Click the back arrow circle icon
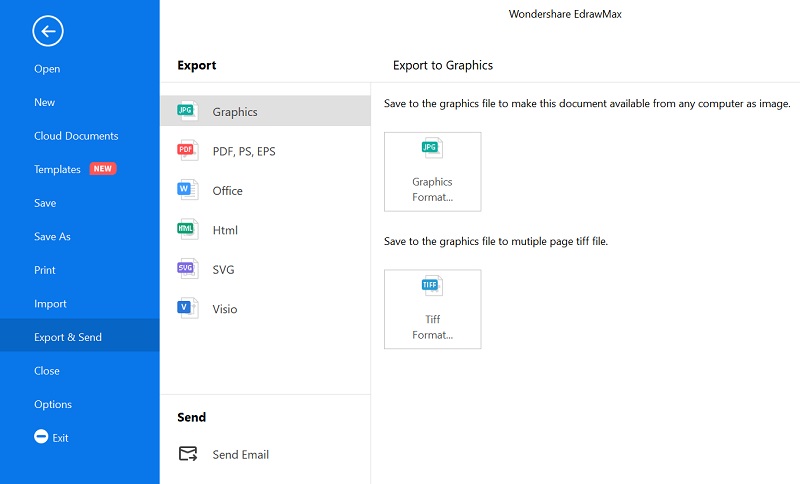Viewport: 800px width, 484px height. coord(48,31)
